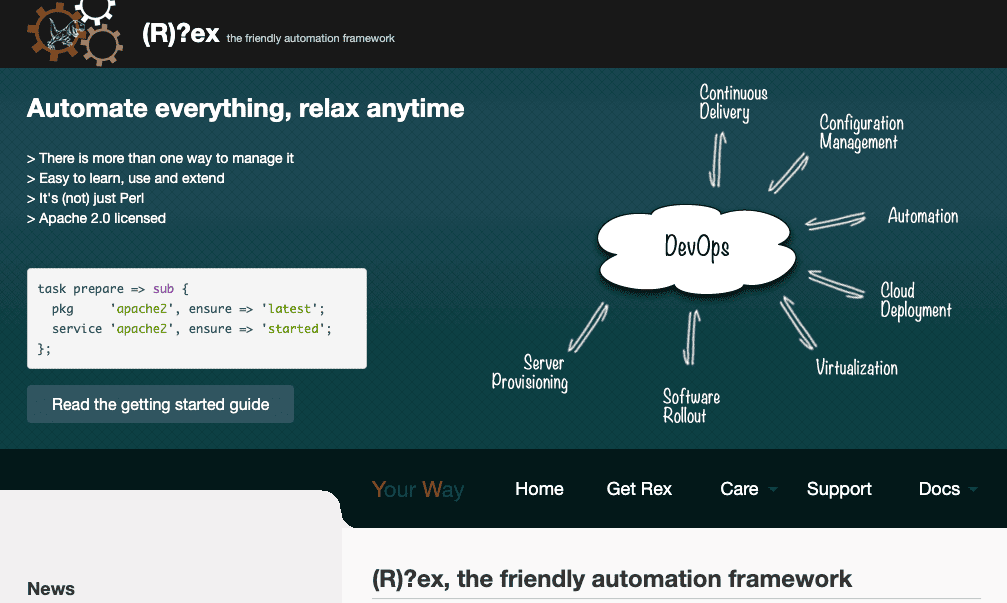The image size is (1007, 603).
Task: Click the Configuration Management diagram label
Action: click(x=861, y=132)
